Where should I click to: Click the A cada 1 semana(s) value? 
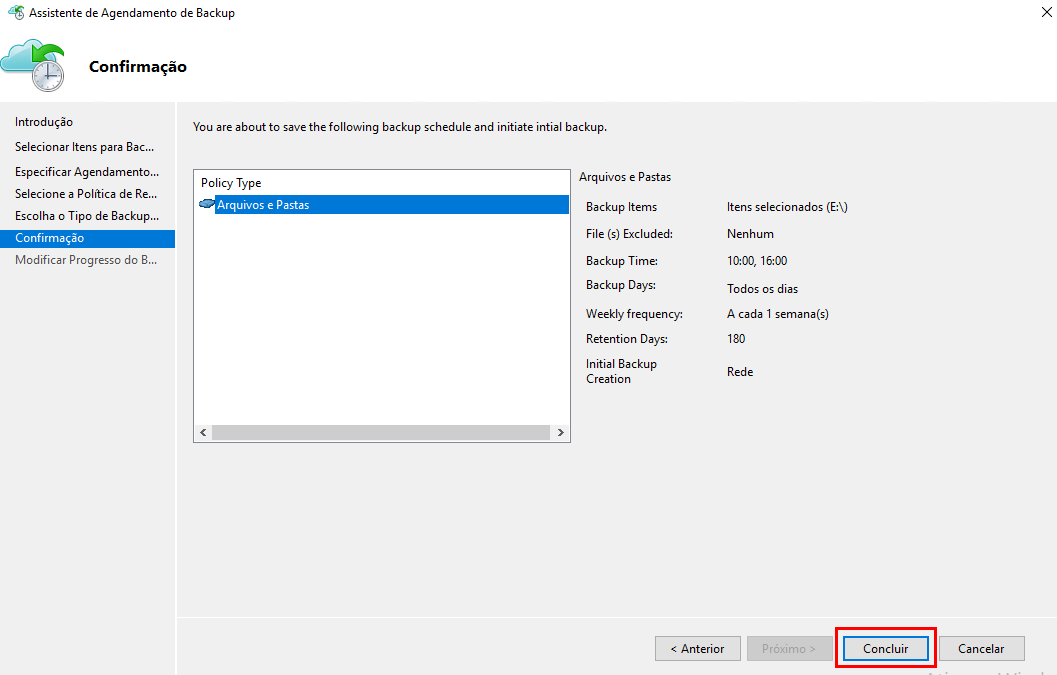pos(778,314)
